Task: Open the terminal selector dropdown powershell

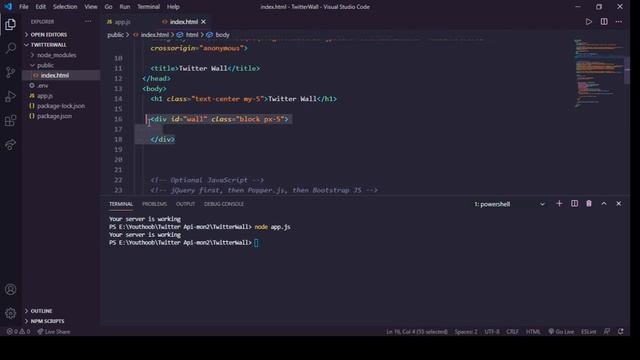Action: pos(509,204)
